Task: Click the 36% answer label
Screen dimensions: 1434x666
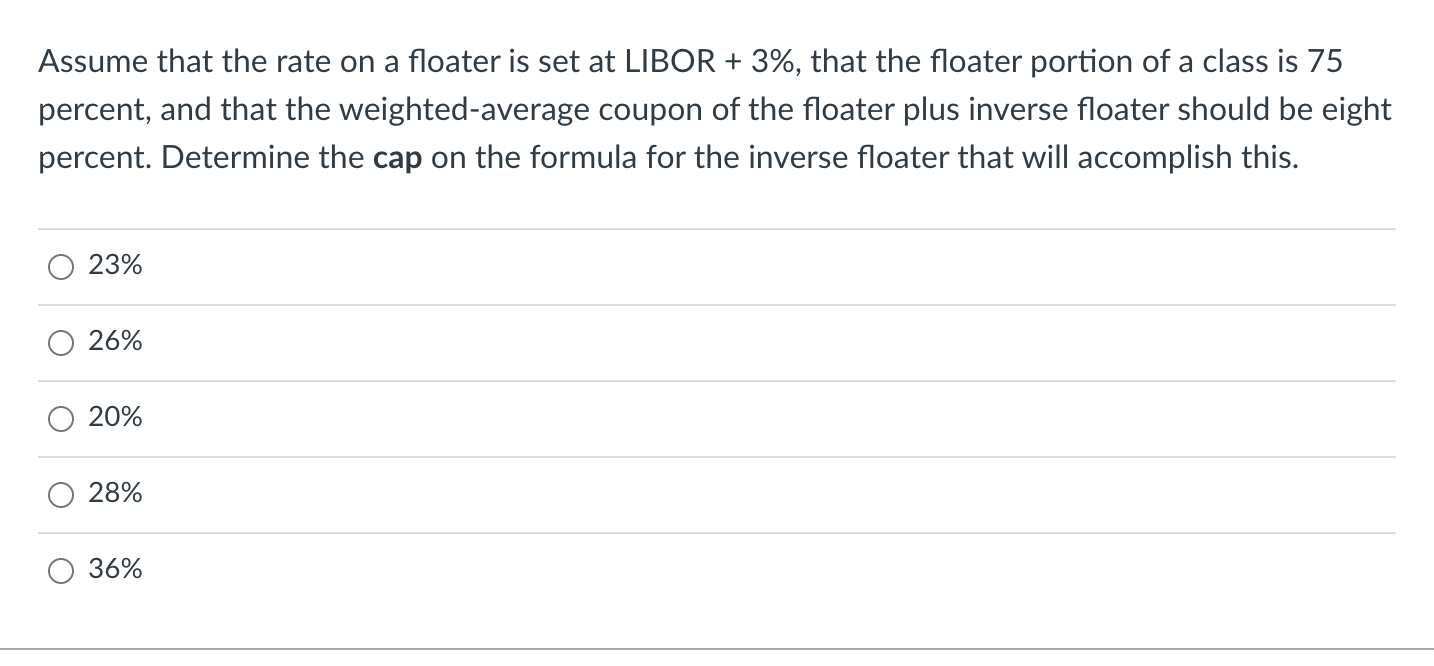Action: tap(115, 570)
